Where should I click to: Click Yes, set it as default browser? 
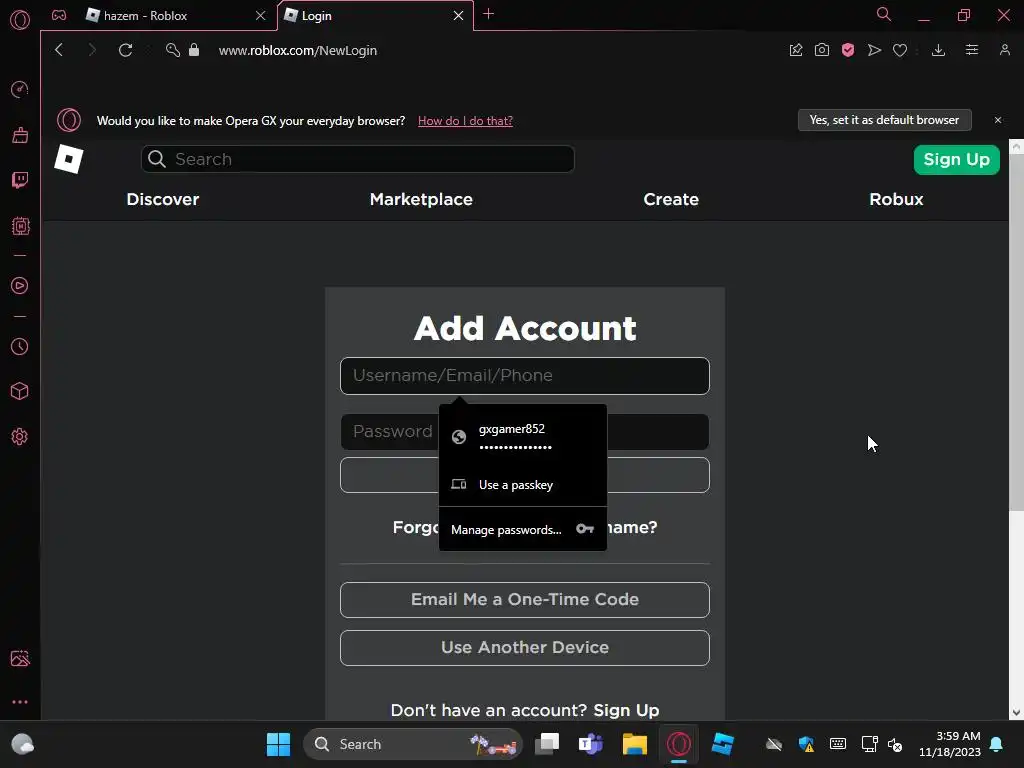coord(884,120)
